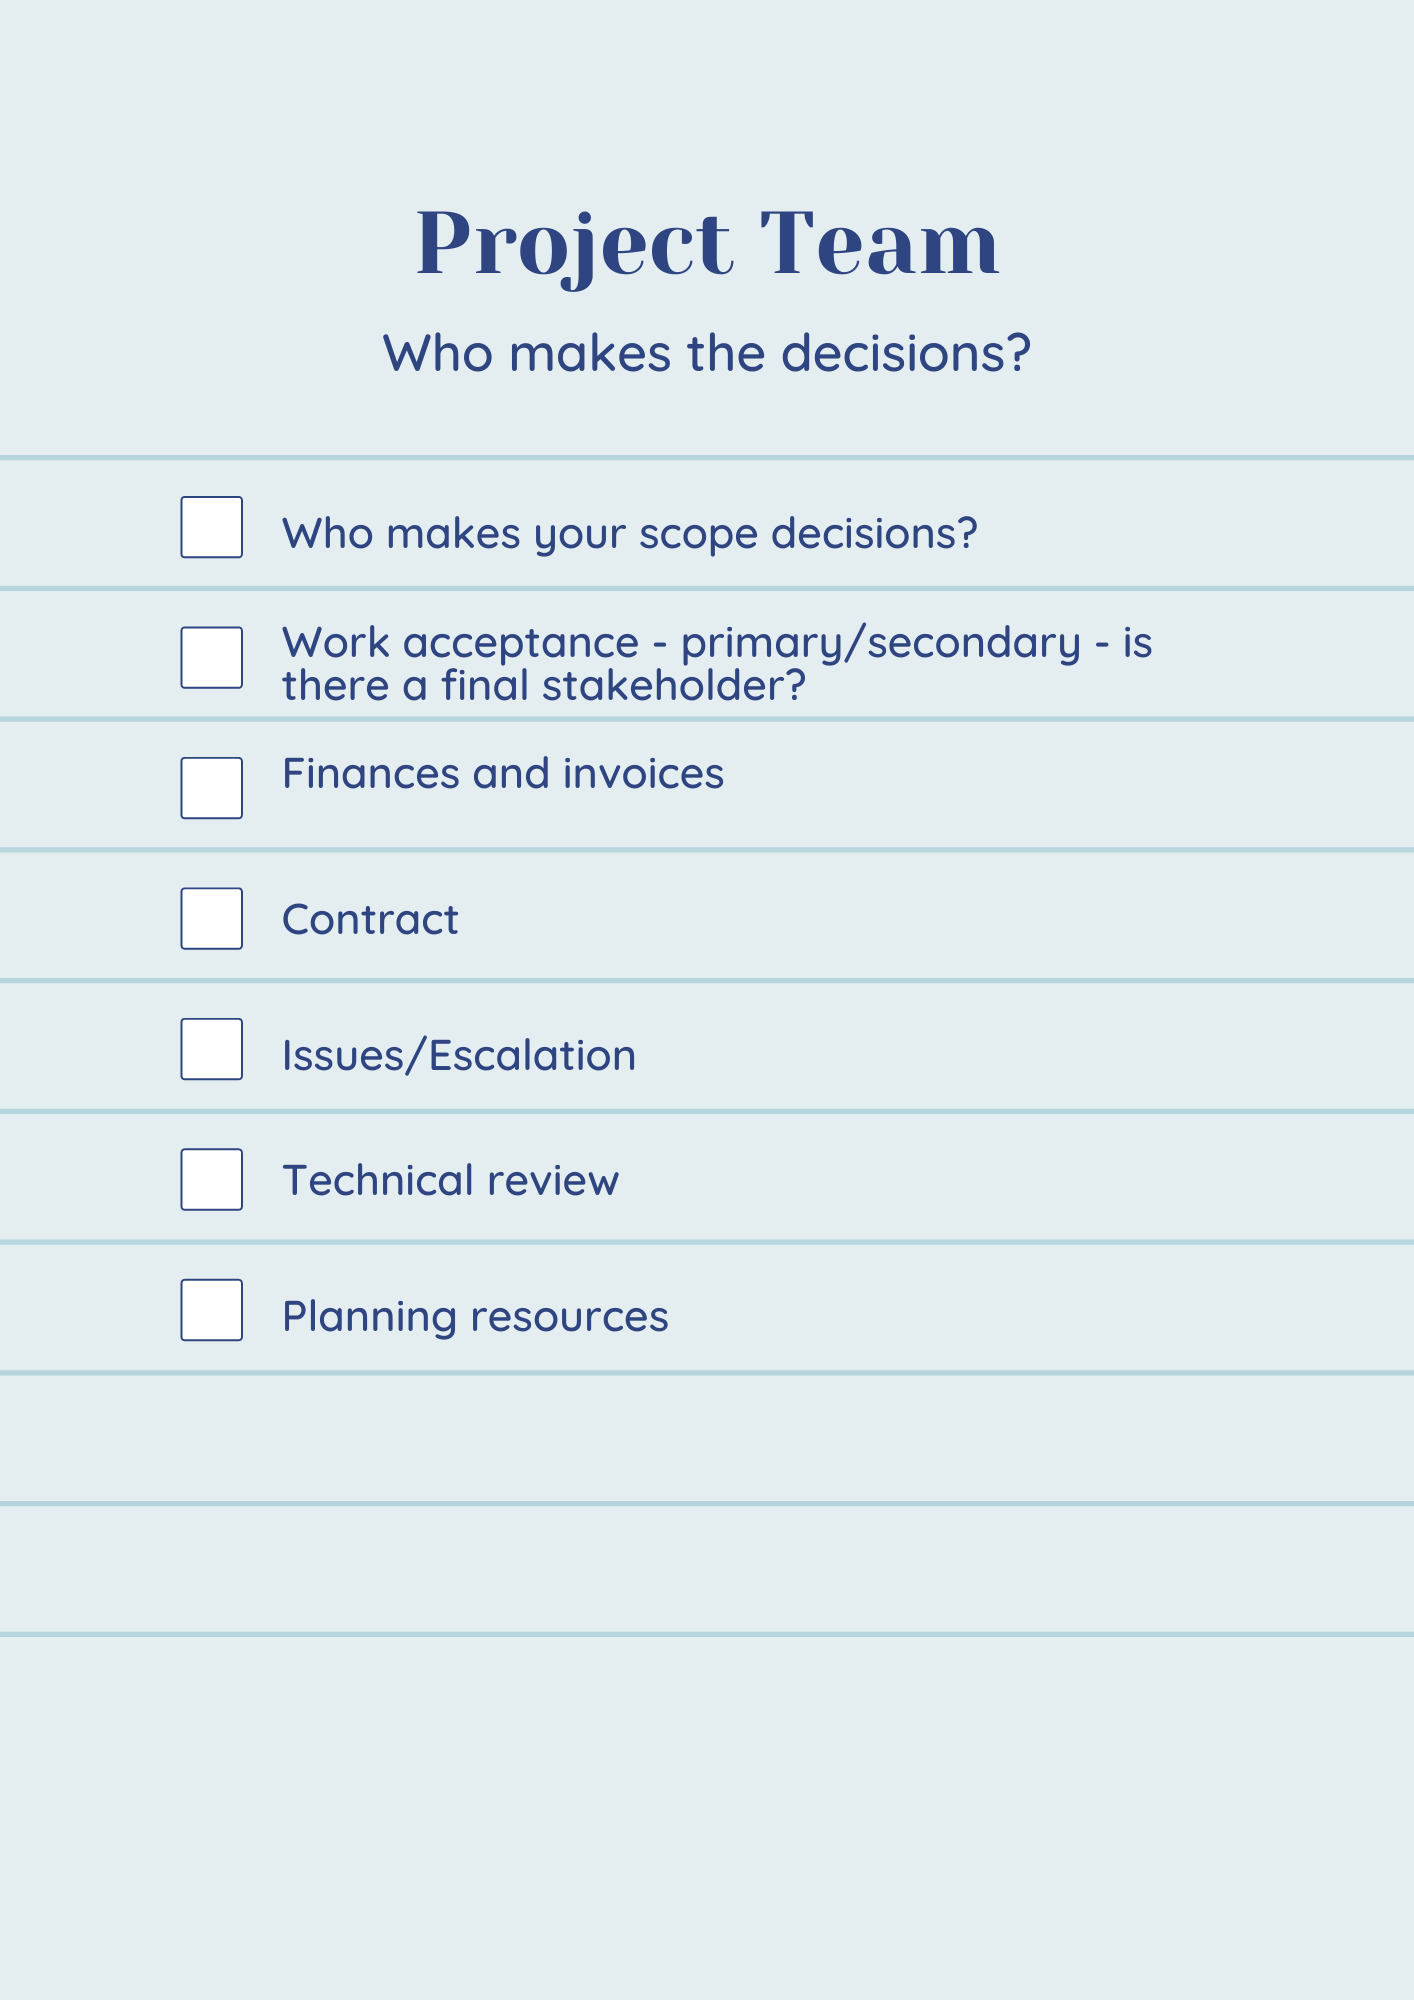Mark the Contract checkbox
This screenshot has width=1414, height=2000.
pos(211,918)
